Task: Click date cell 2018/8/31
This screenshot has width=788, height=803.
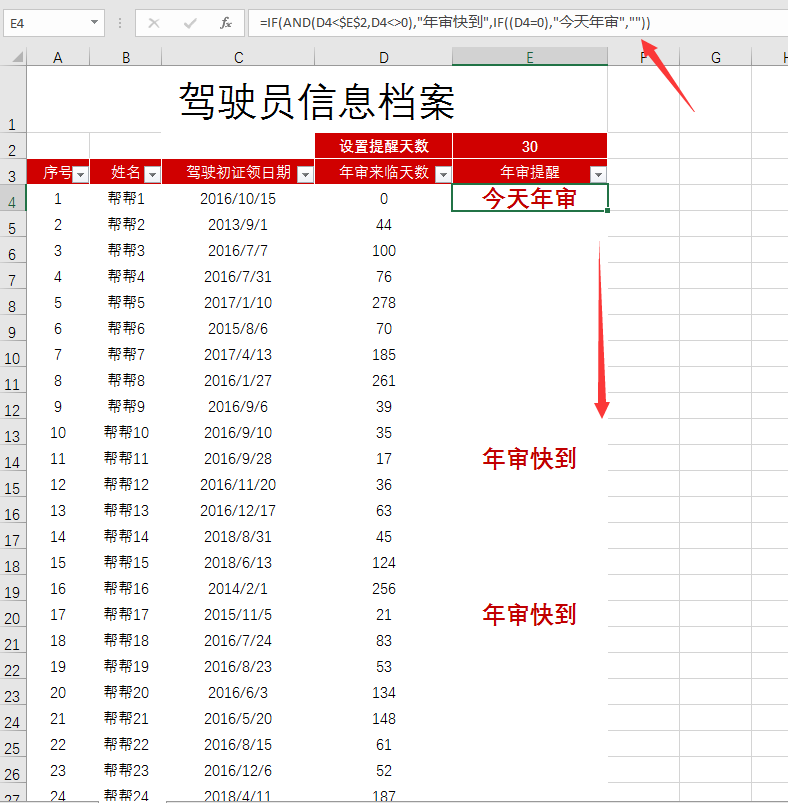Action: click(238, 536)
